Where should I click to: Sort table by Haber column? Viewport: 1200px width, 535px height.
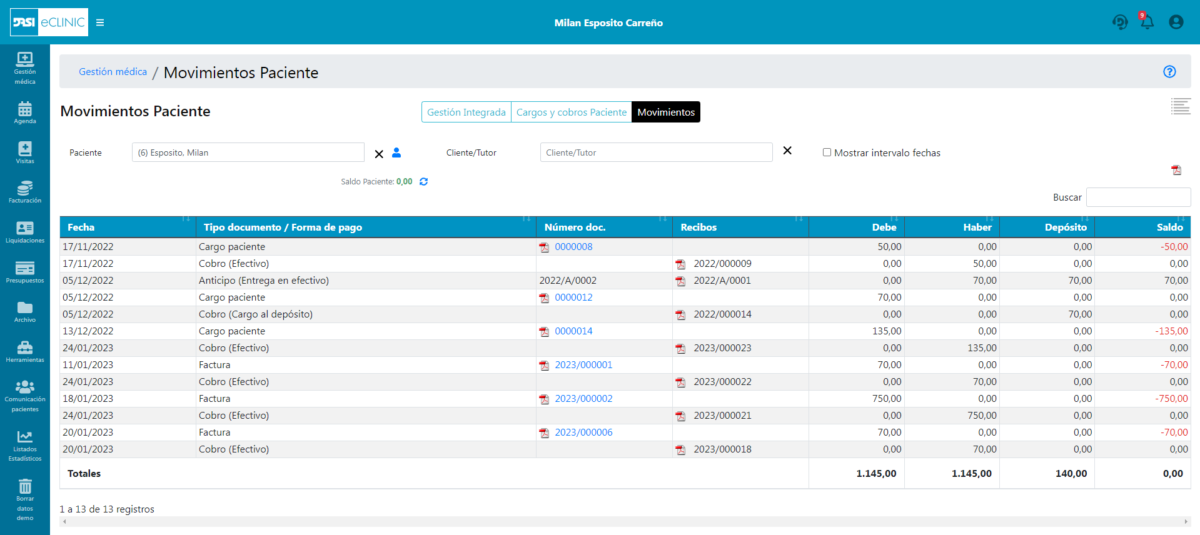coord(951,227)
